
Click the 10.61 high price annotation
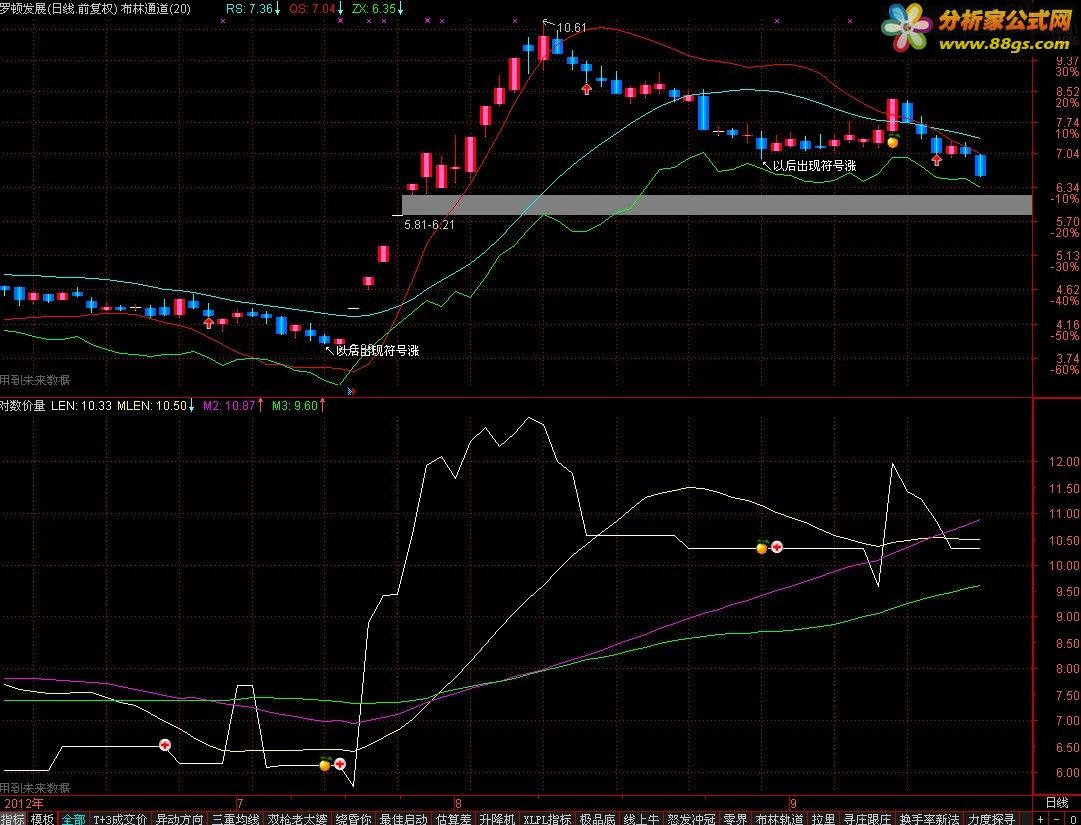(572, 28)
